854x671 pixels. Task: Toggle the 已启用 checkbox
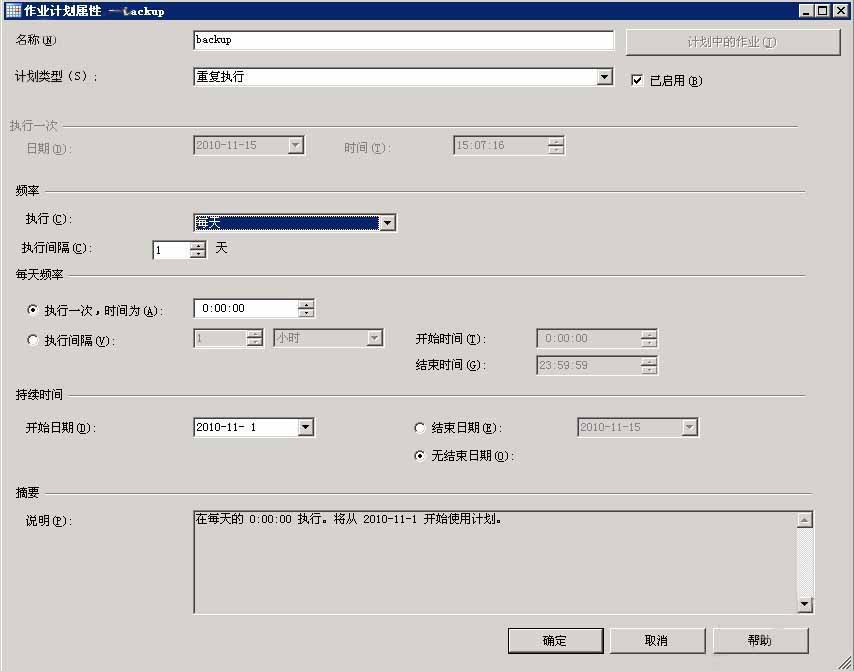(637, 81)
